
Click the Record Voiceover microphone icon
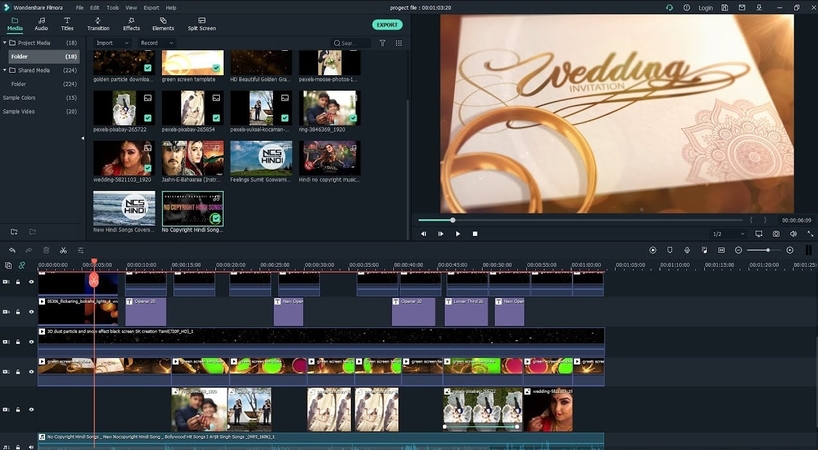(x=687, y=250)
